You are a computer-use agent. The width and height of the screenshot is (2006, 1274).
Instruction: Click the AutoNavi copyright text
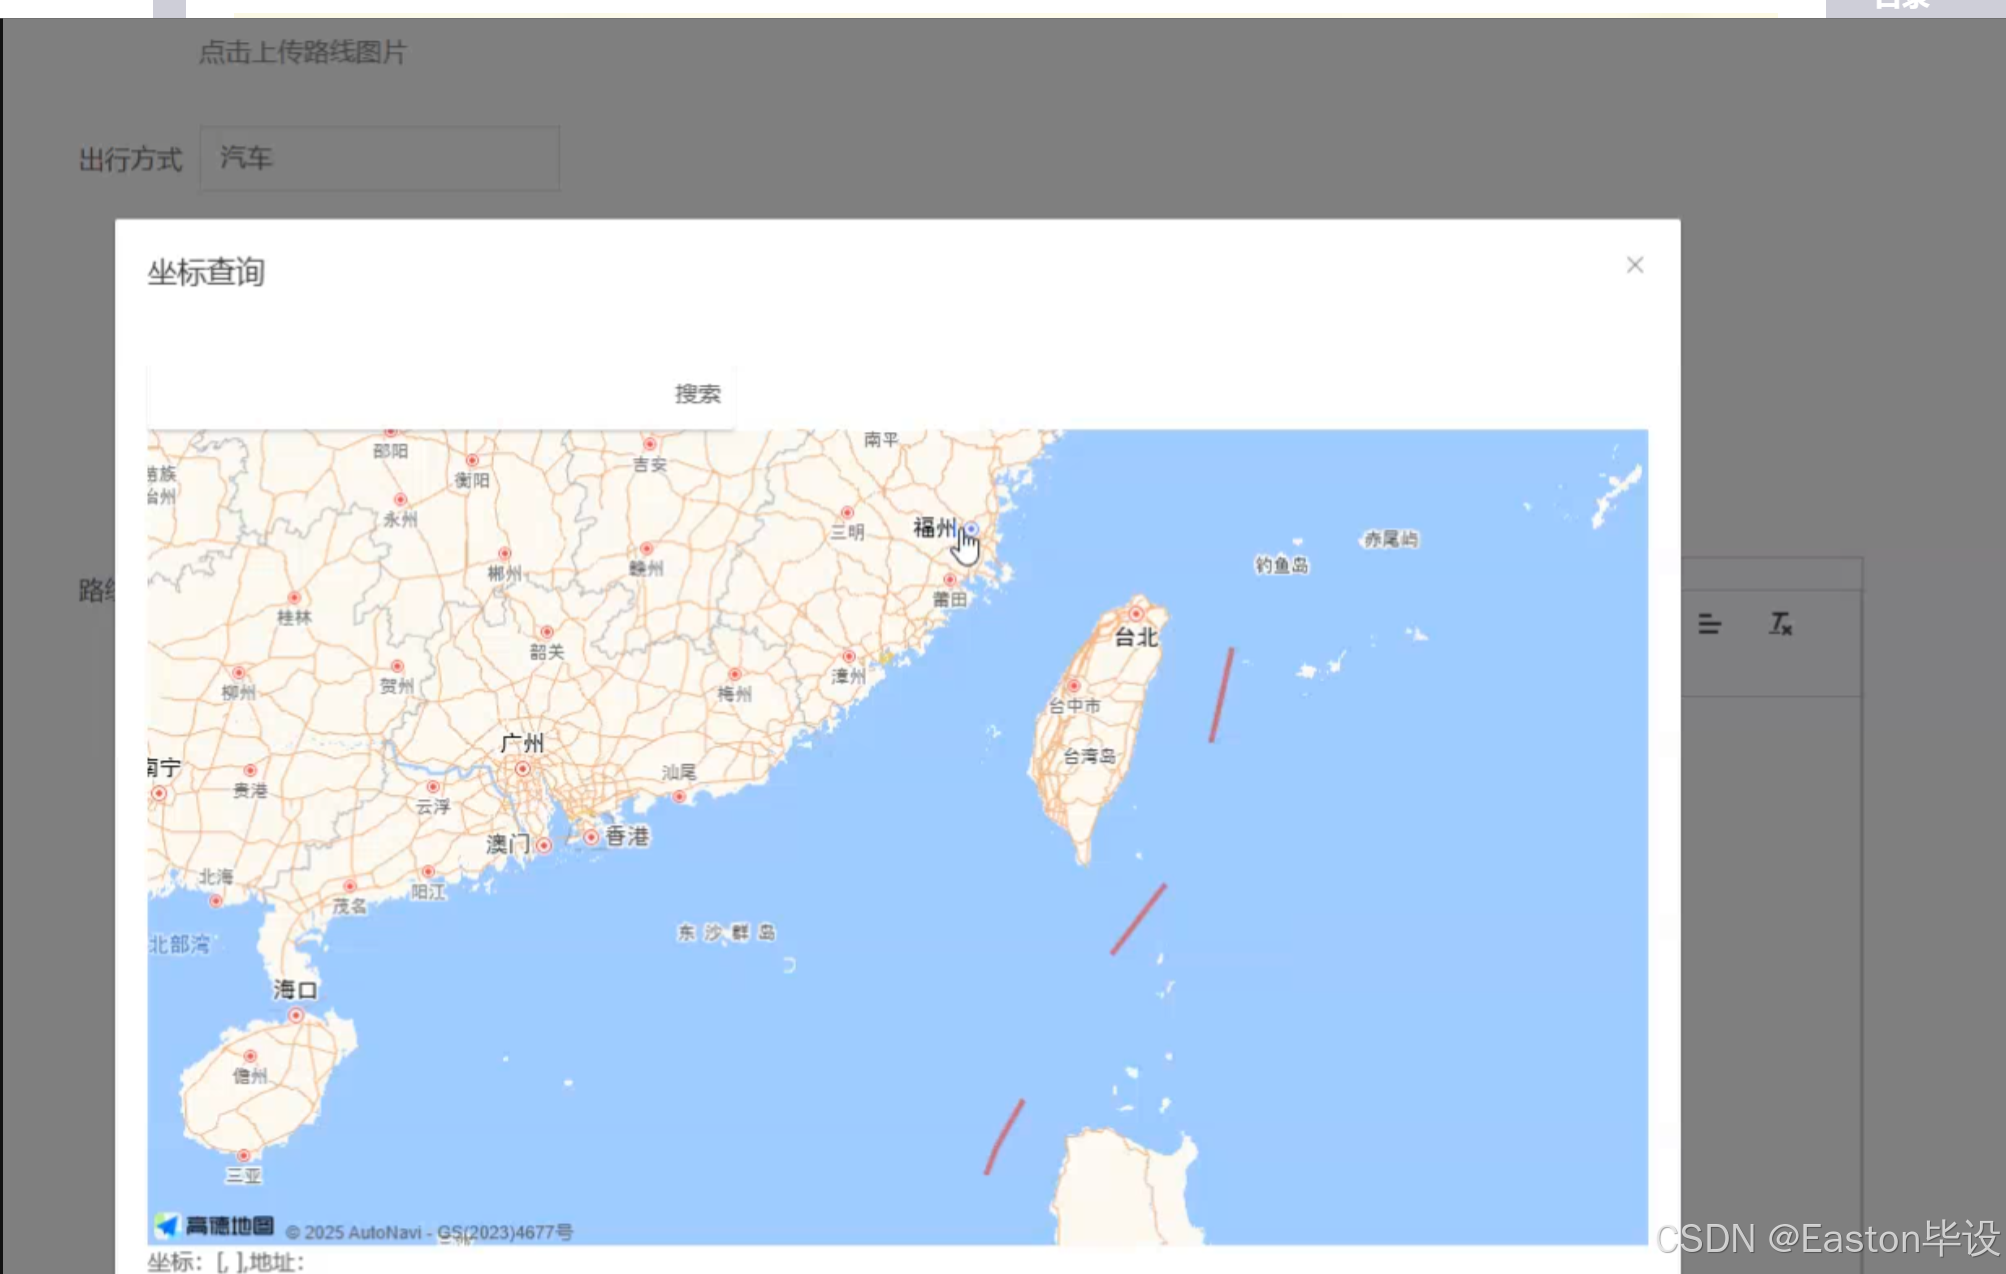coord(429,1232)
